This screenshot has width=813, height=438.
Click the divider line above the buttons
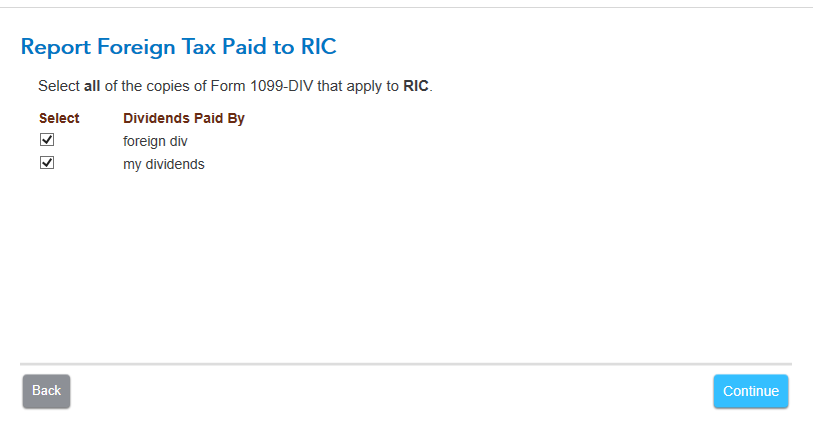pos(405,364)
